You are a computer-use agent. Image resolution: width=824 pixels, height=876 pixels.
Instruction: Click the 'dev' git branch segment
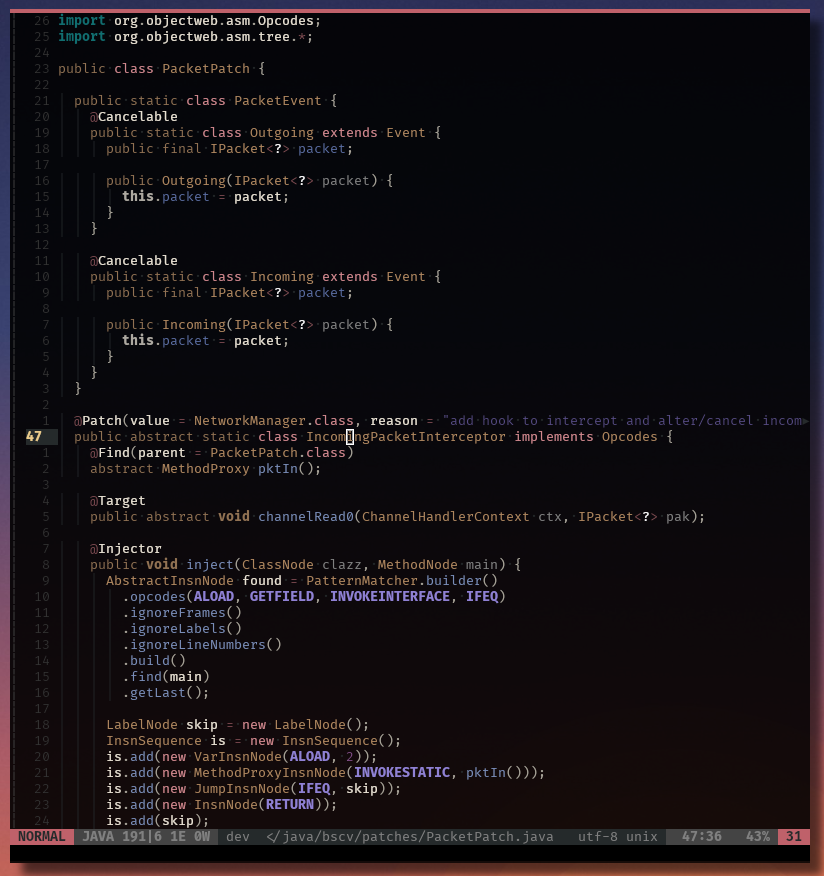tap(237, 836)
